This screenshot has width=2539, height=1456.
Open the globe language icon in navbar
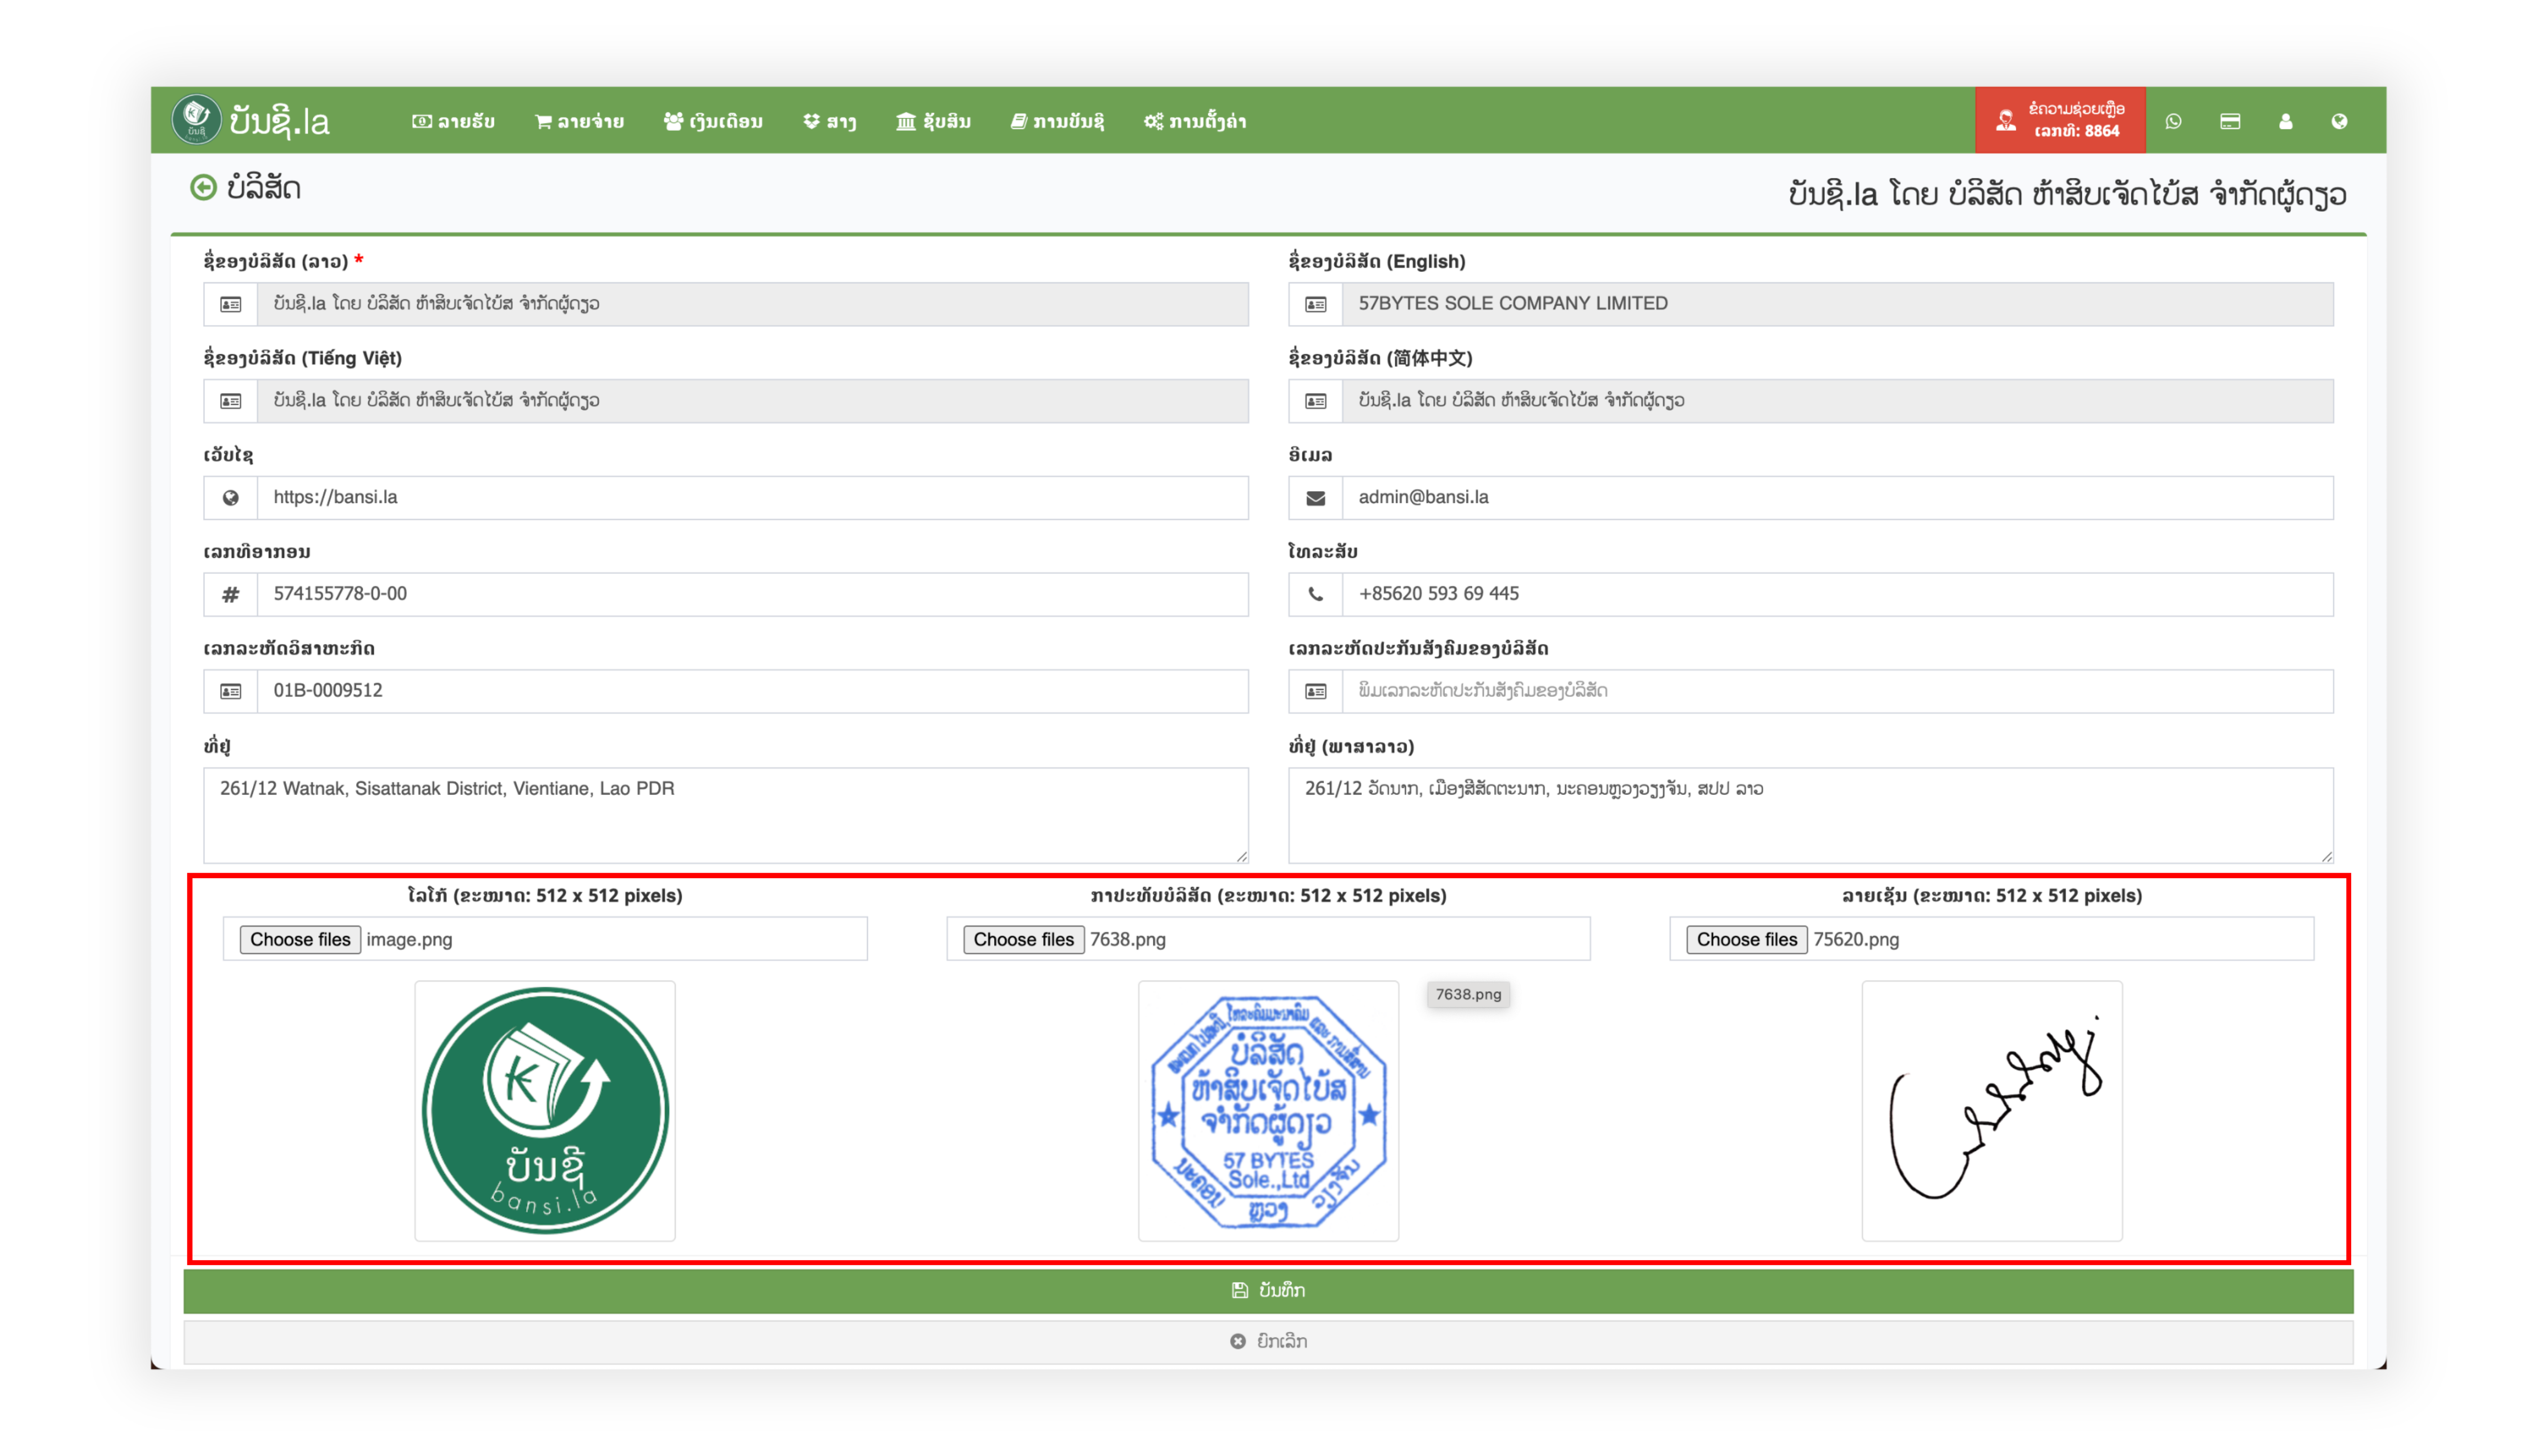pos(2339,121)
